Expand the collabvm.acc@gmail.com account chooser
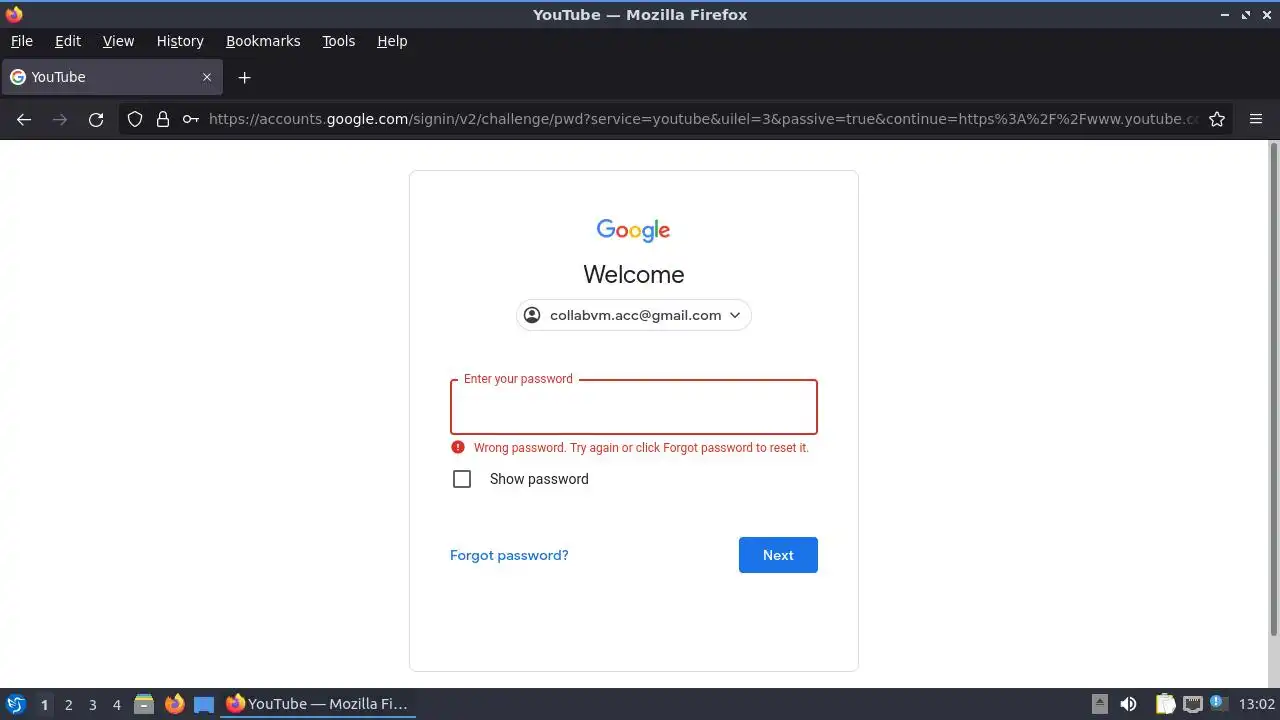The width and height of the screenshot is (1280, 720). [x=634, y=315]
